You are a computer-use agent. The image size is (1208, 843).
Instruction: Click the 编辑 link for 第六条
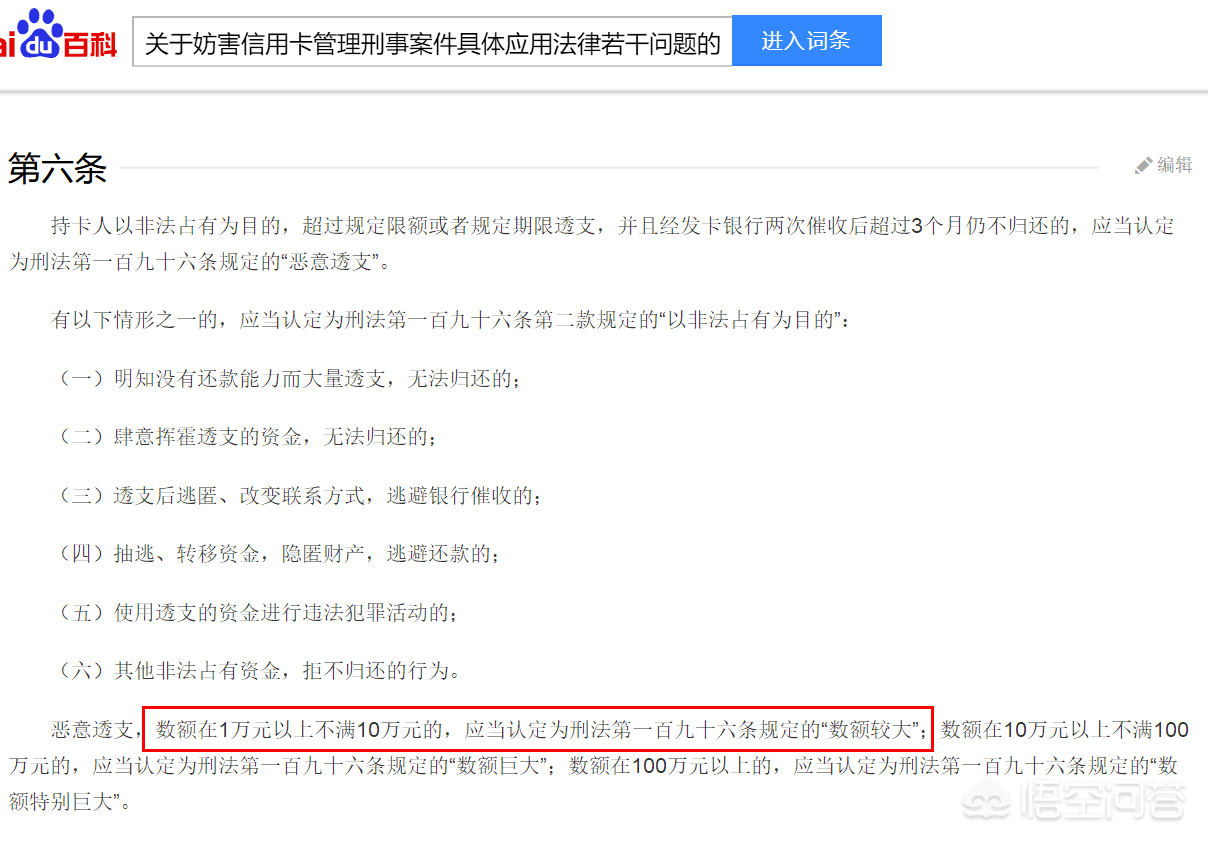[x=1175, y=166]
